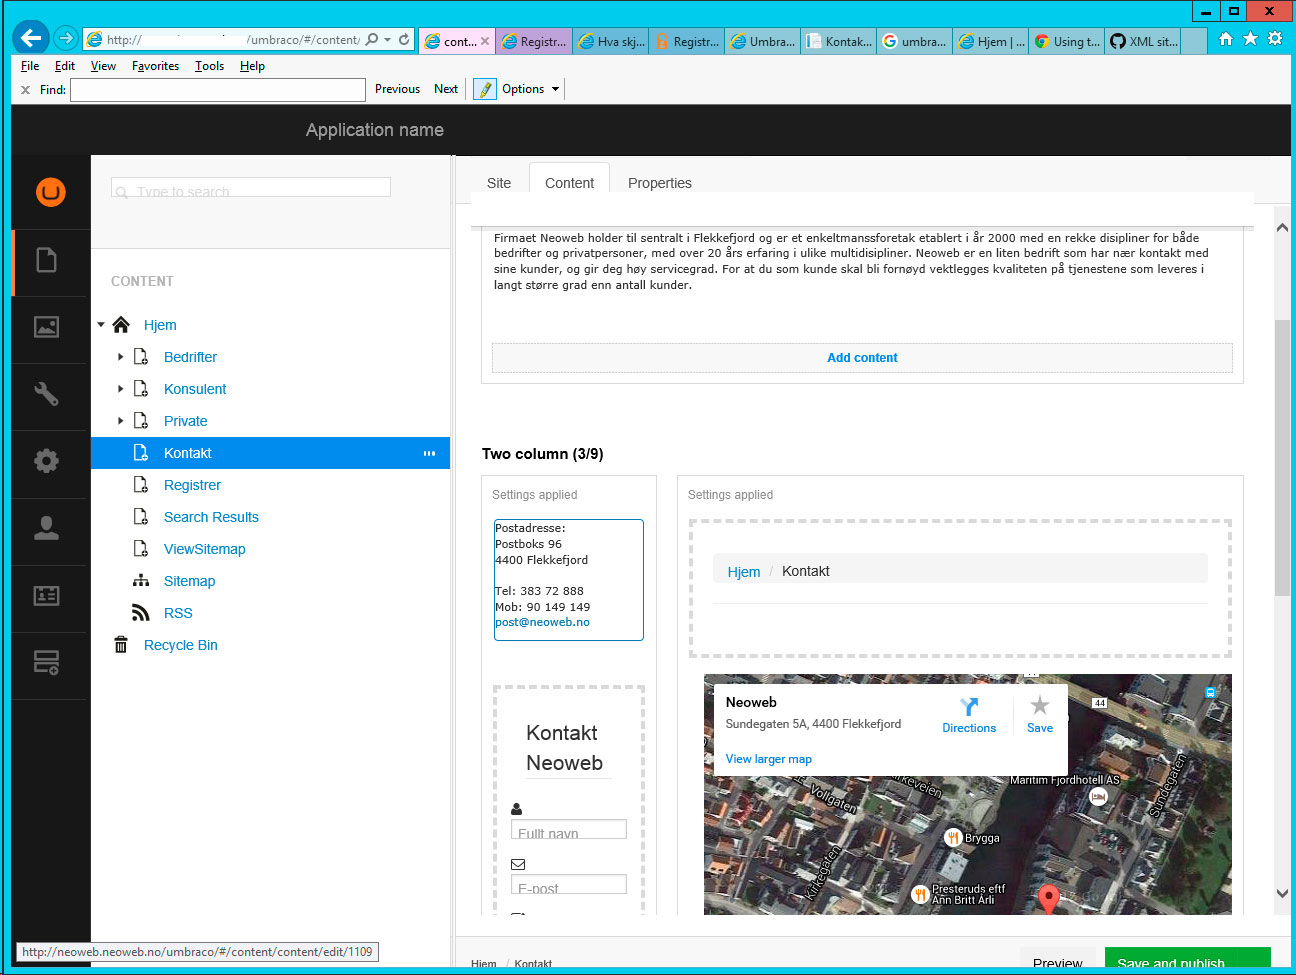Click Add content button

pos(862,358)
